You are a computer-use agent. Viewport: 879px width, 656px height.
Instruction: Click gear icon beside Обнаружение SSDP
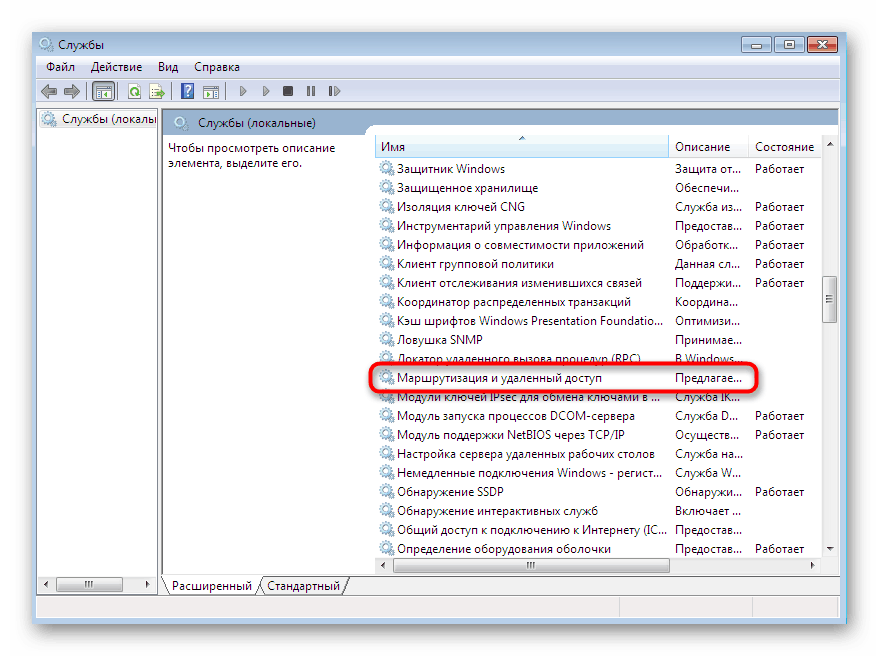(387, 491)
